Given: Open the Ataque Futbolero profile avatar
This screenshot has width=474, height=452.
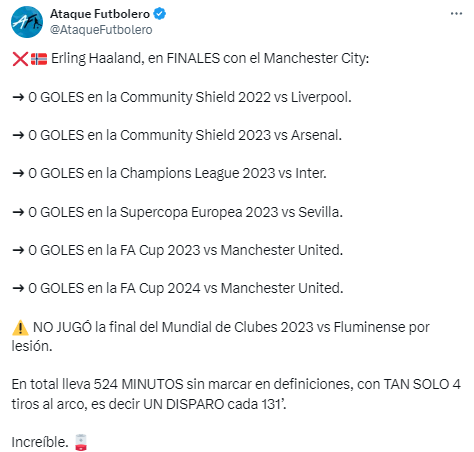Looking at the screenshot, I should 27,22.
